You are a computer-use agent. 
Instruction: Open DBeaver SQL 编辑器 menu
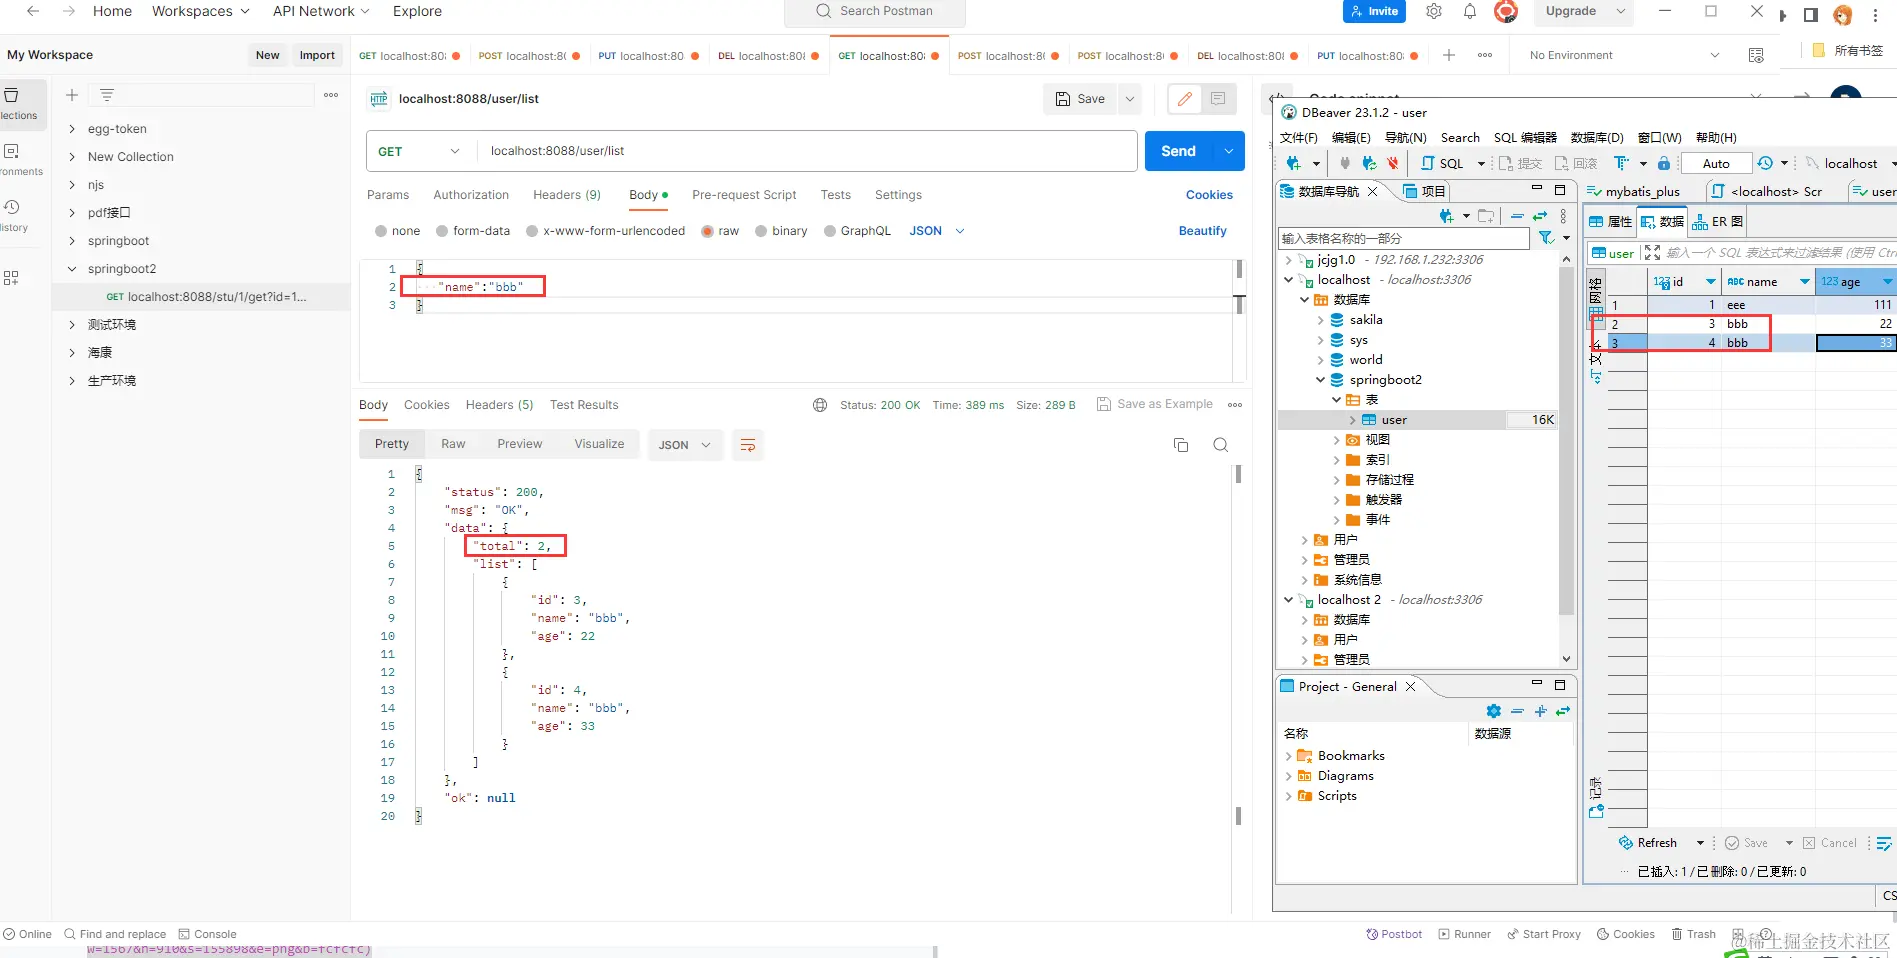(1525, 138)
